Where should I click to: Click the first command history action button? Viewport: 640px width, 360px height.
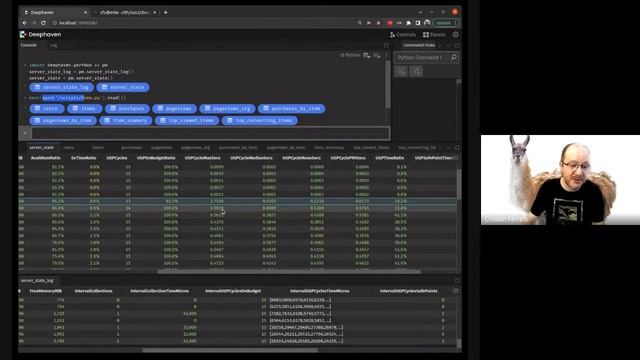(402, 71)
